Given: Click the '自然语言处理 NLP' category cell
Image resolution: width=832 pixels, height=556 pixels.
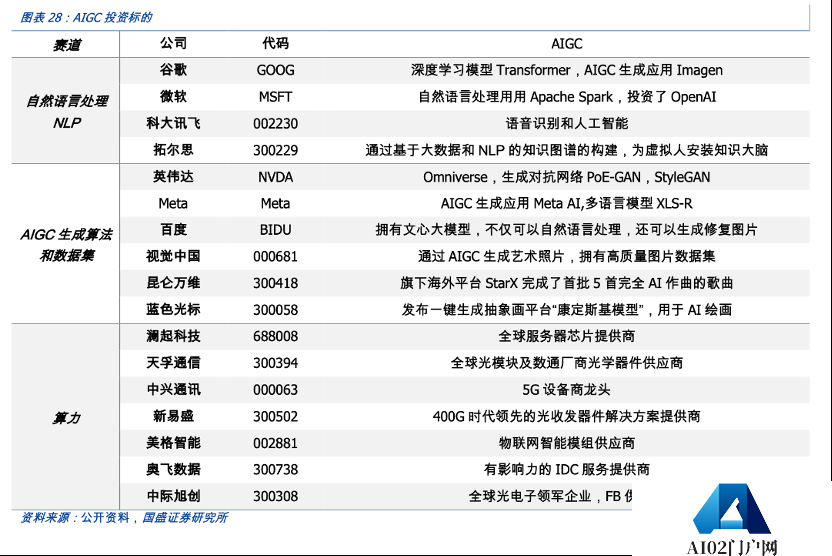Looking at the screenshot, I should click(x=67, y=111).
